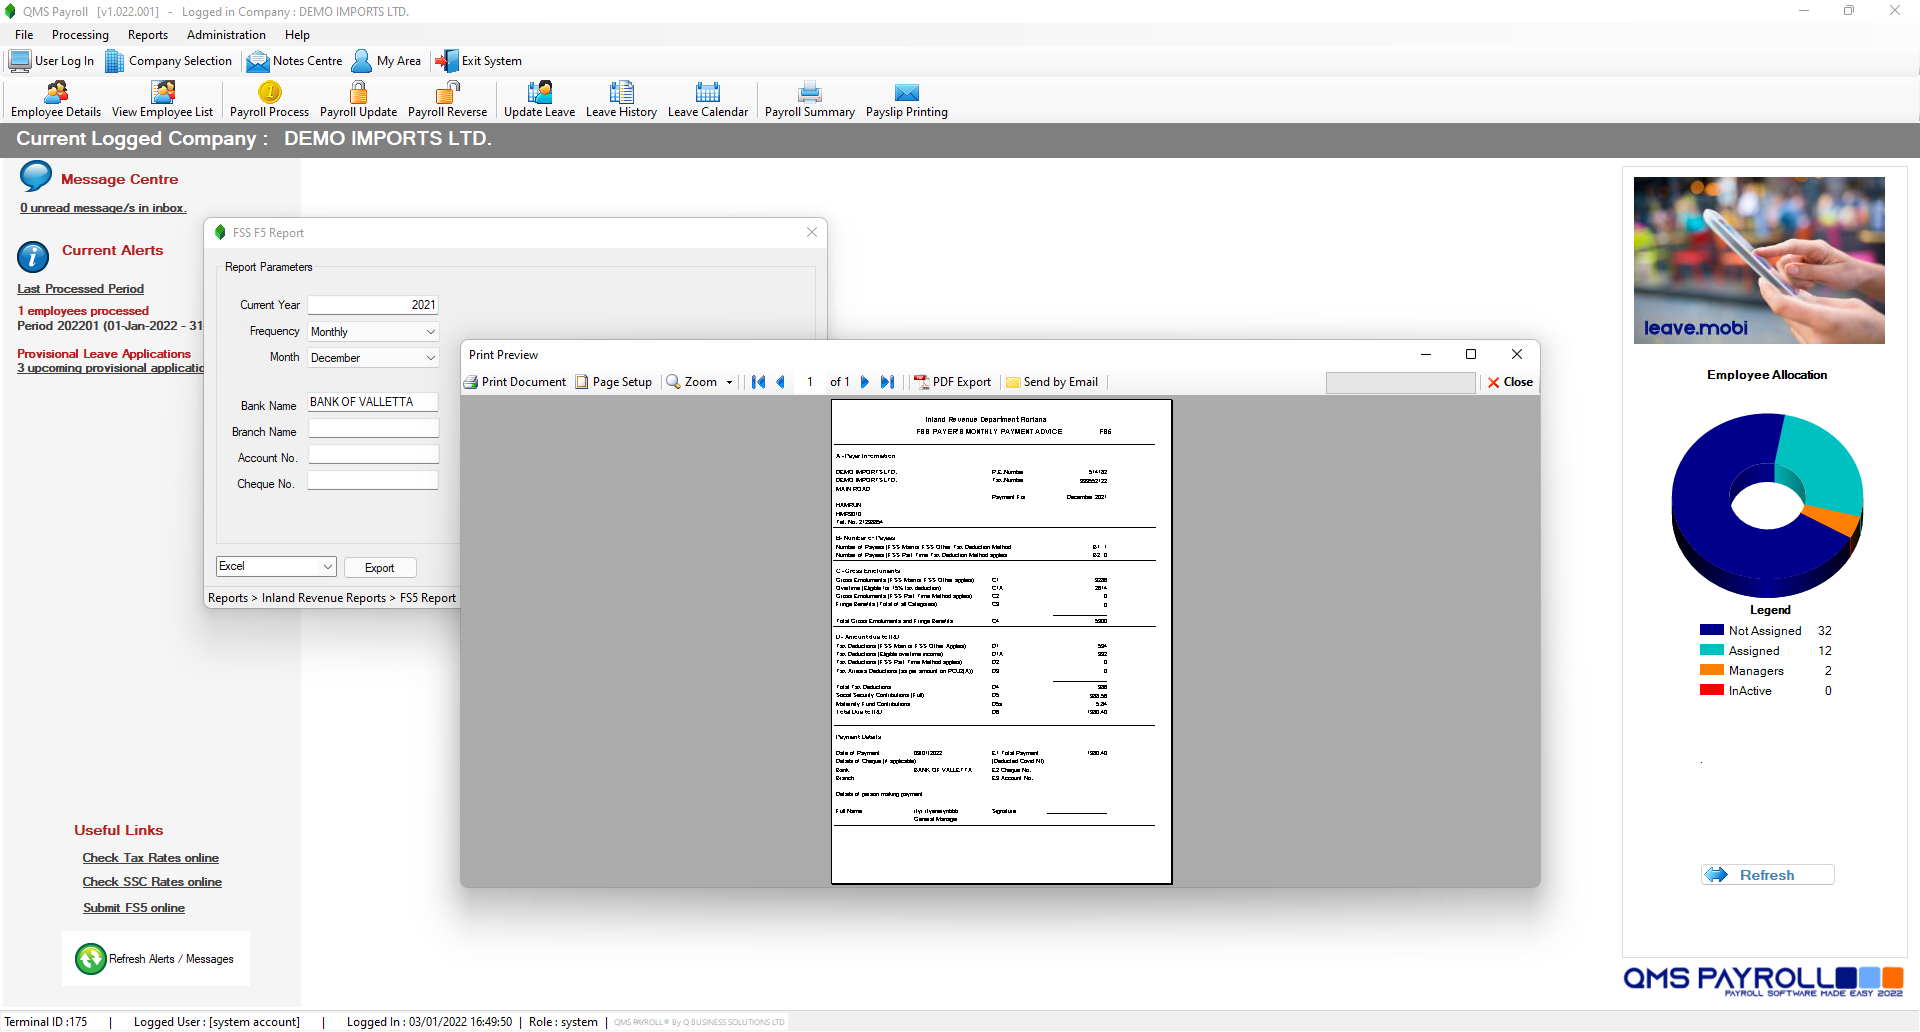Viewport: 1920px width, 1032px height.
Task: Click Exit System toolbar item
Action: (x=478, y=61)
